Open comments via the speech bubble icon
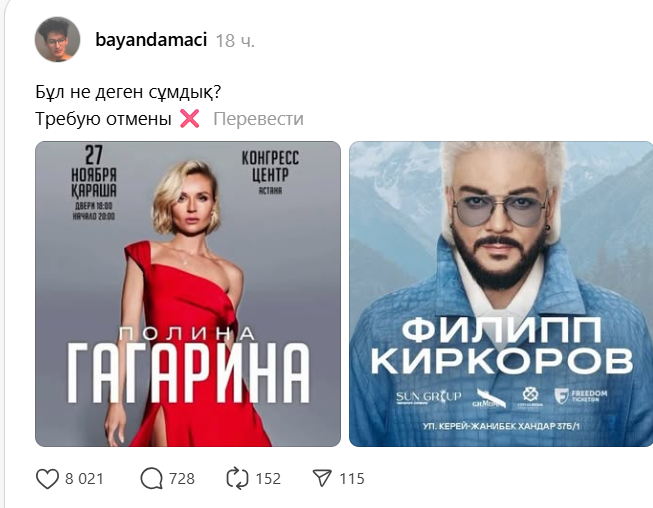Screen dimensions: 653x508 click(x=151, y=478)
